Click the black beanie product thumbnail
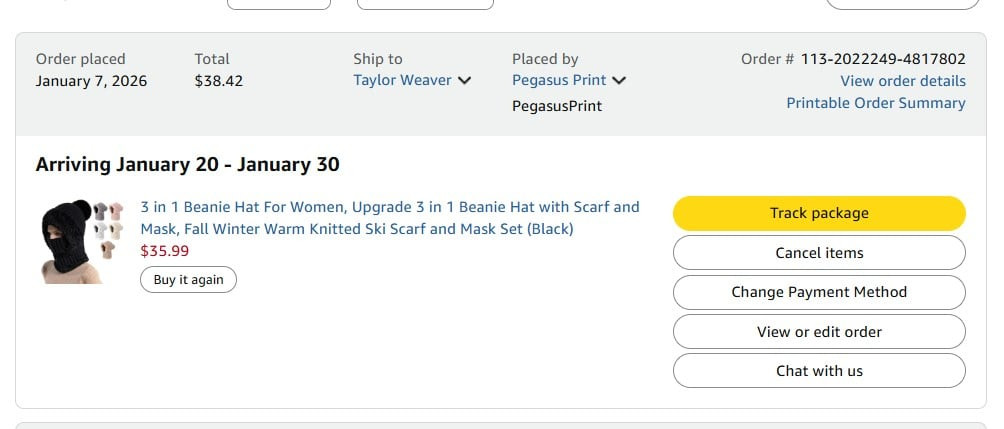This screenshot has height=429, width=1004. pos(81,241)
